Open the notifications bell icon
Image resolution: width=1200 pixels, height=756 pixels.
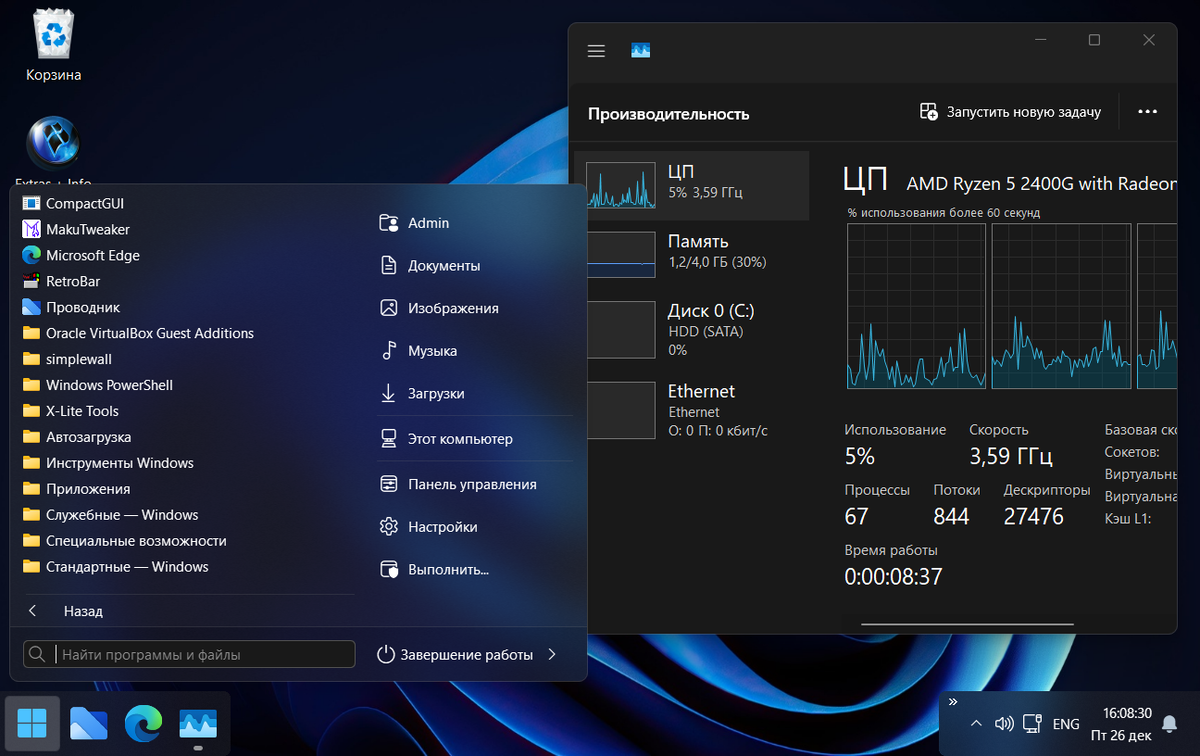click(1169, 724)
